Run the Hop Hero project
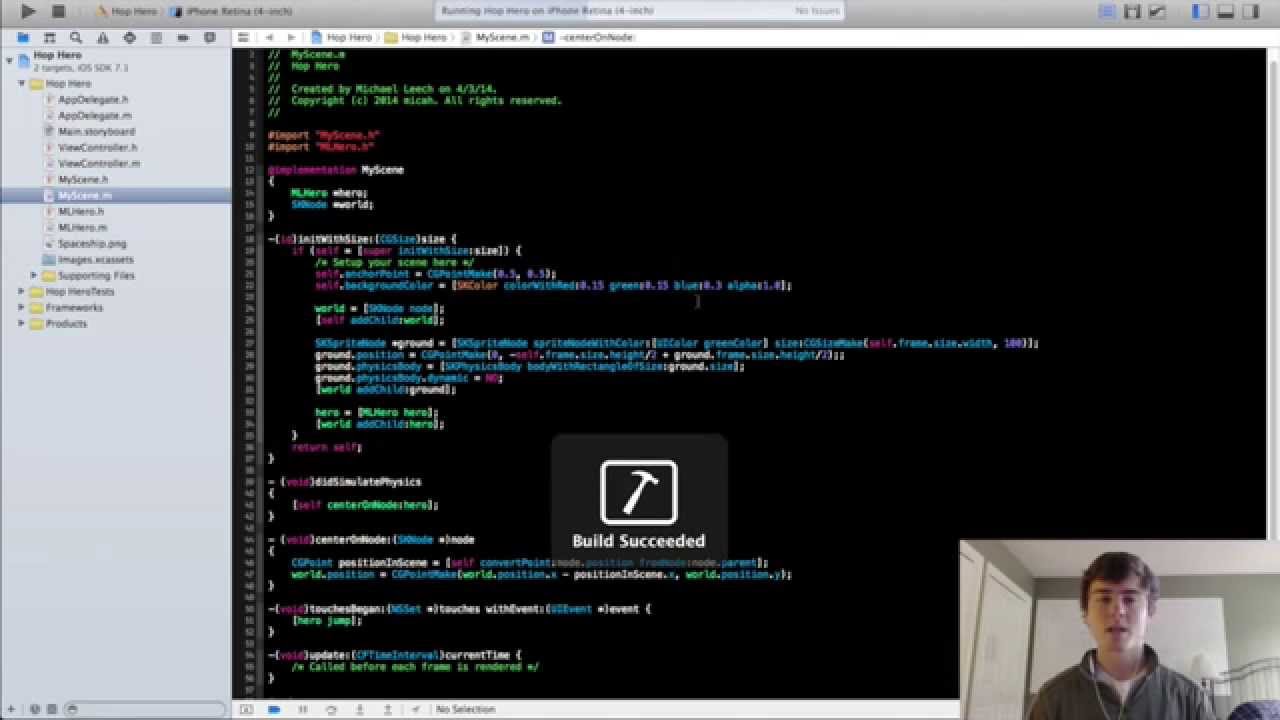 coord(28,11)
